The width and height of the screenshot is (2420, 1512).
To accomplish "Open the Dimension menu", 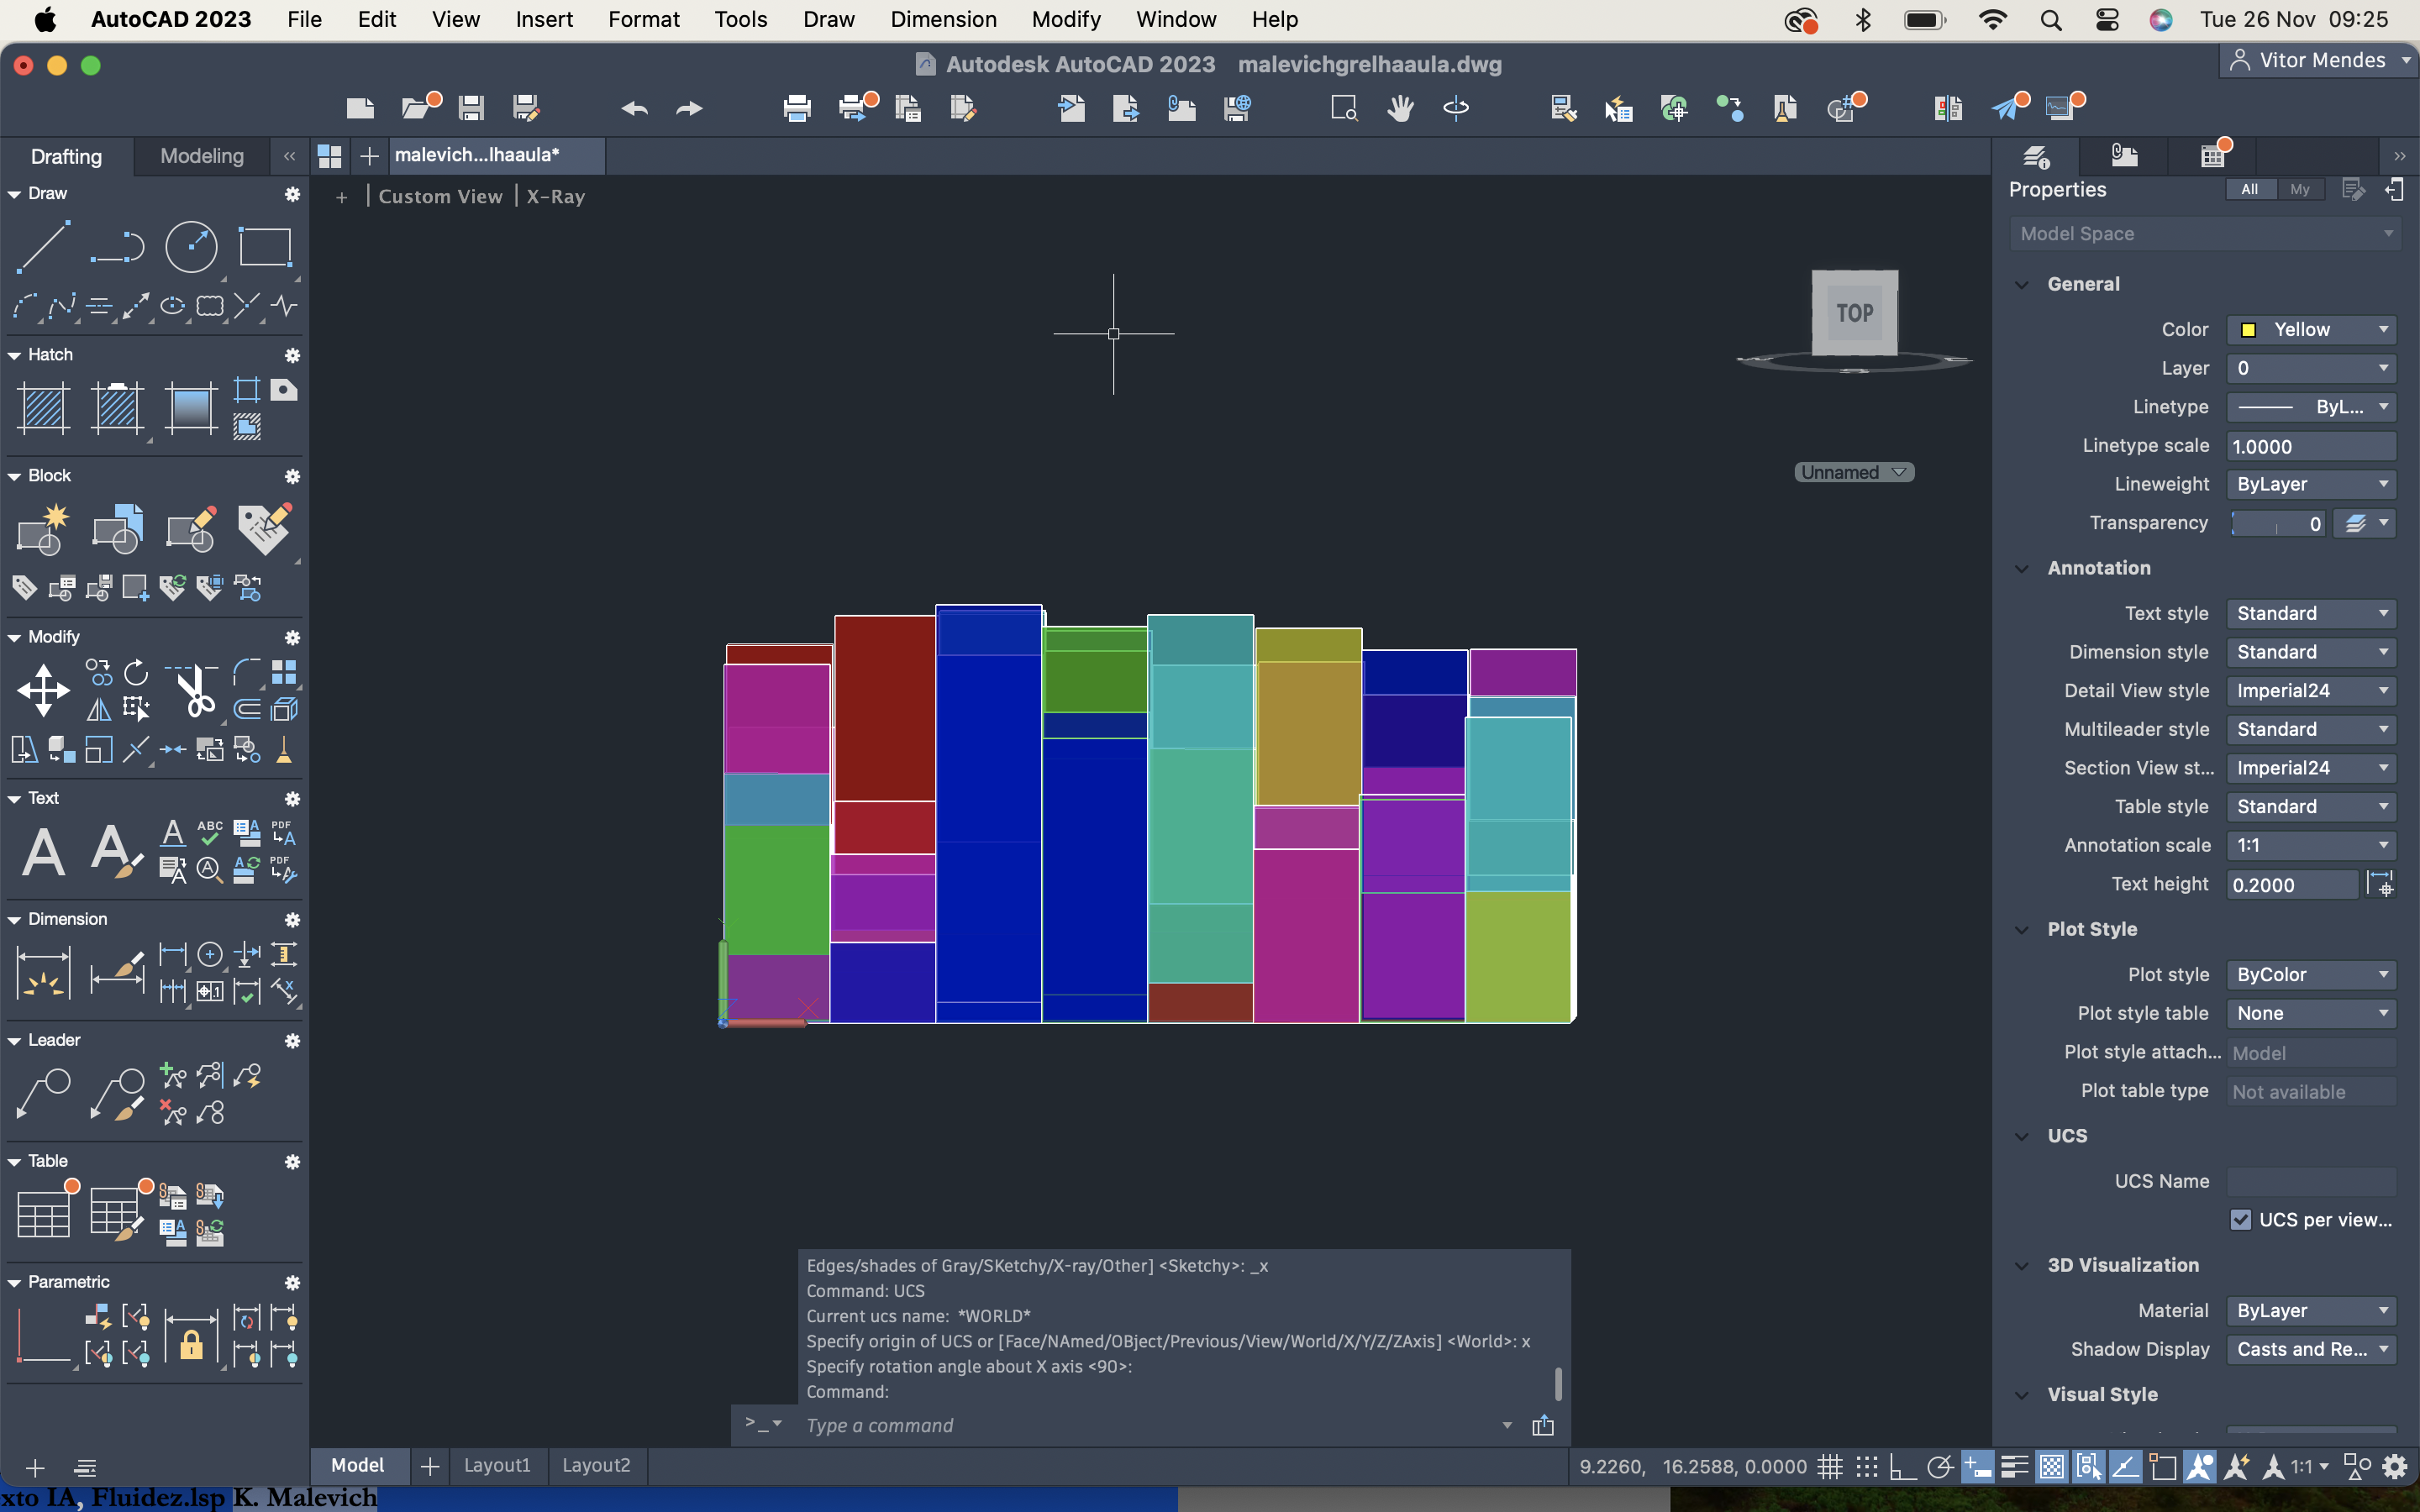I will (x=943, y=19).
